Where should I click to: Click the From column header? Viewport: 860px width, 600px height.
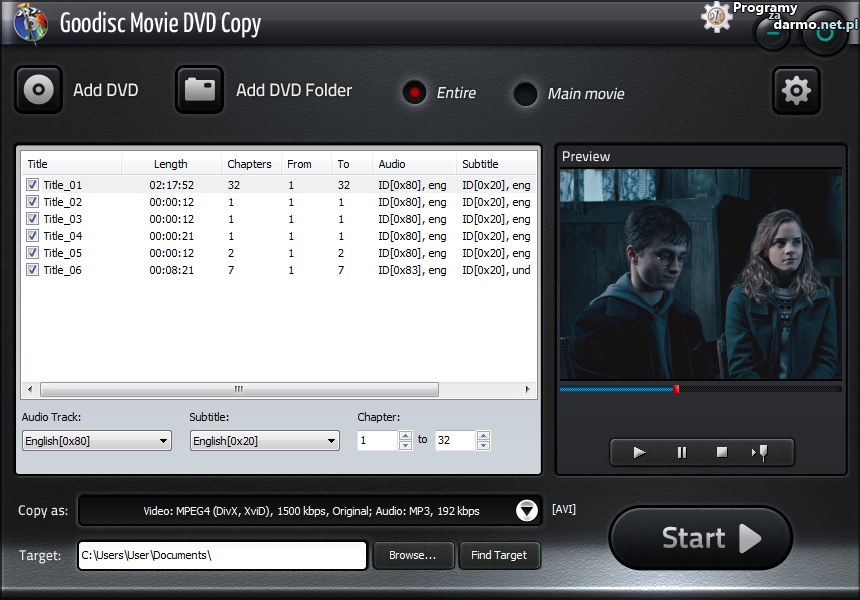[x=306, y=164]
